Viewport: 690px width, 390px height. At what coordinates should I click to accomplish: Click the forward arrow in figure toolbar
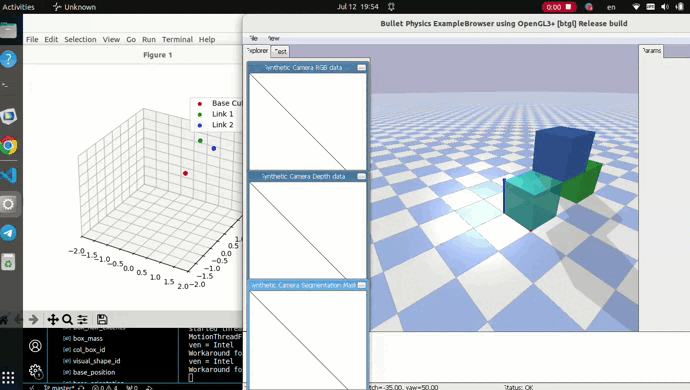33,320
